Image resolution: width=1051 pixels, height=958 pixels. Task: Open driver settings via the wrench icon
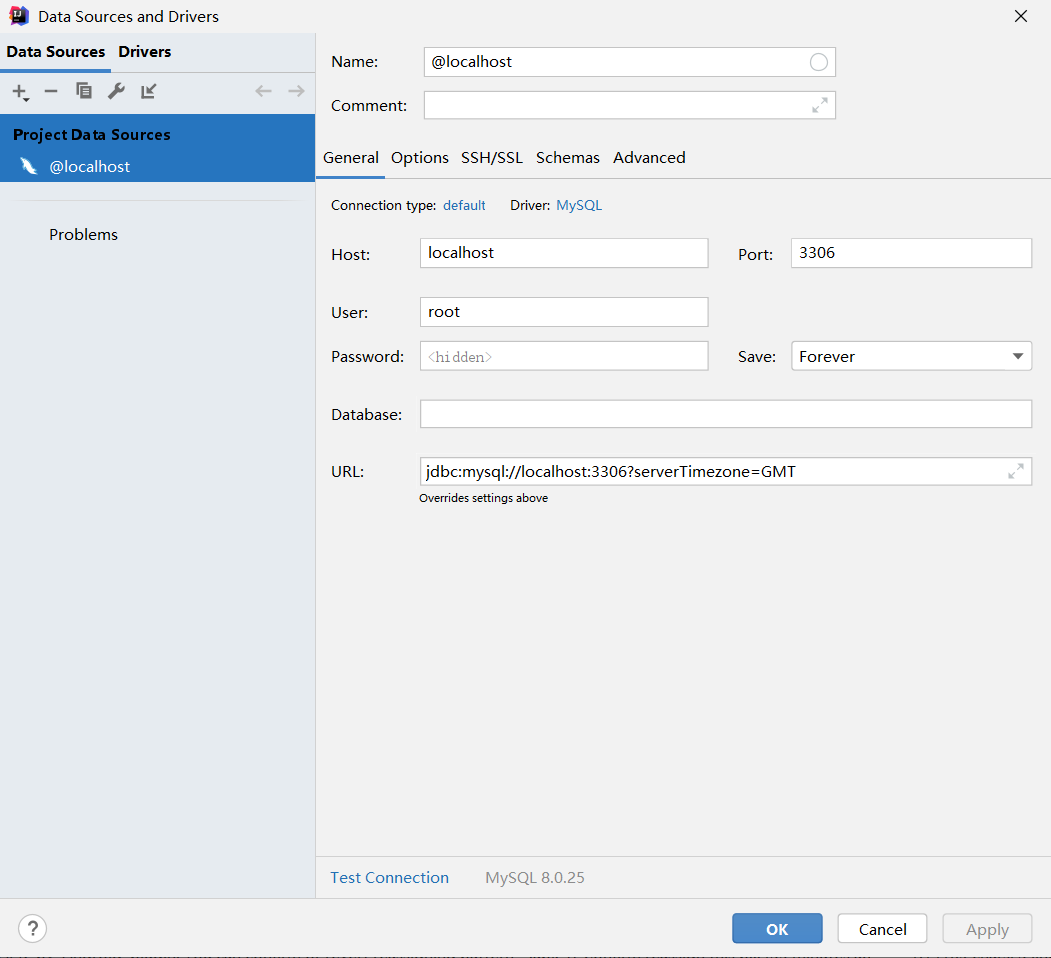[116, 92]
